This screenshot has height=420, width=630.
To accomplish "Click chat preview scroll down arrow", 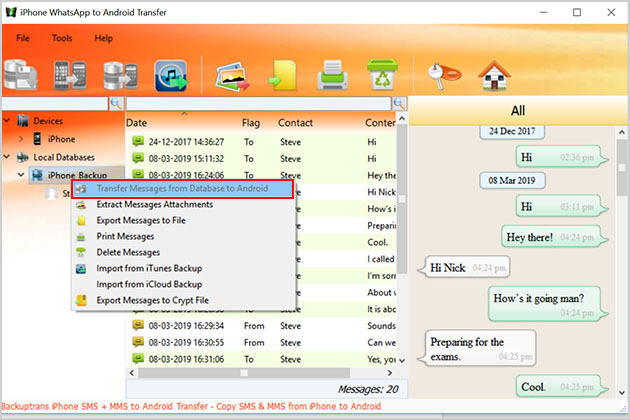I will coord(622,393).
